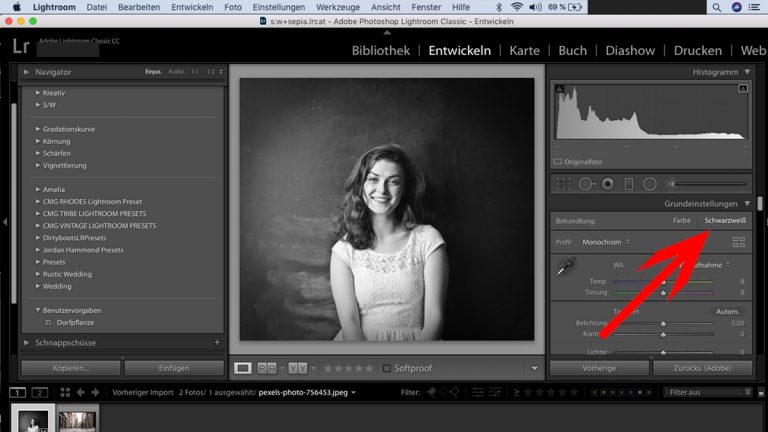
Task: Set treatment to Farbe
Action: click(x=681, y=219)
